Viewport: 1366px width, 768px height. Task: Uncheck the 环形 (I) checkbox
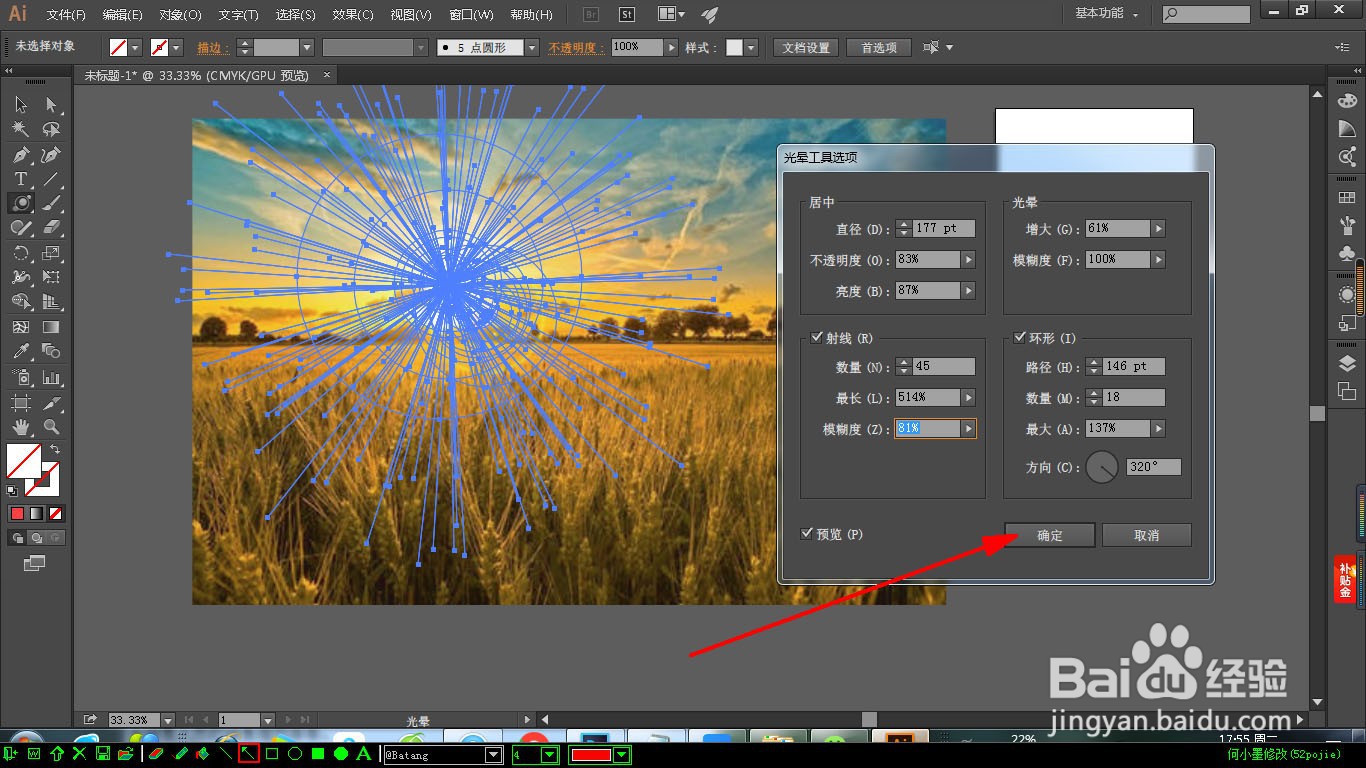click(x=1019, y=338)
